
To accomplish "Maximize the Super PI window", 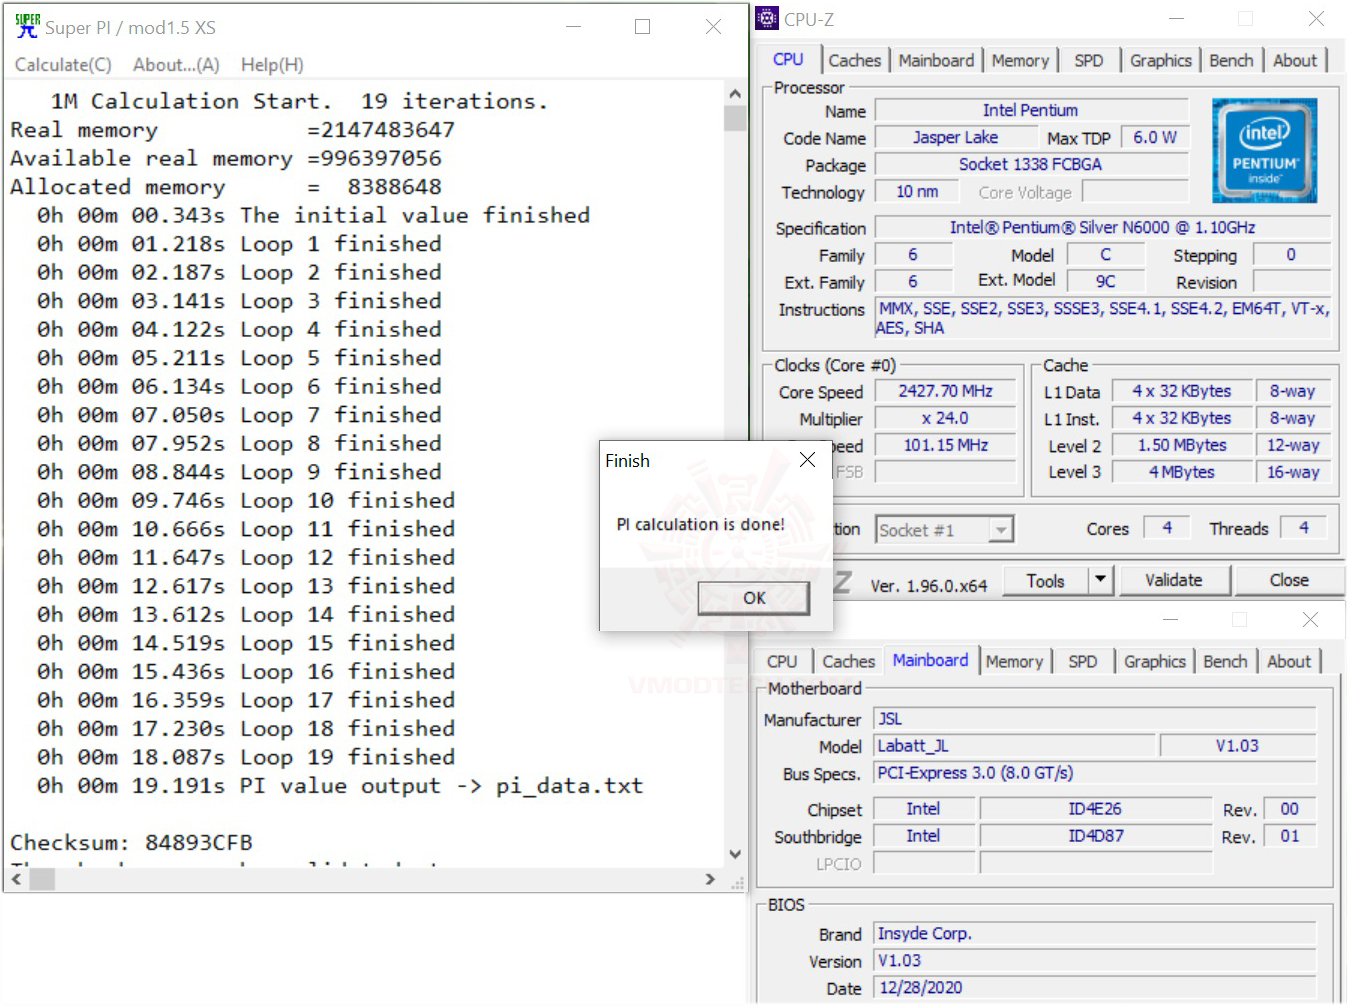I will coord(643,27).
